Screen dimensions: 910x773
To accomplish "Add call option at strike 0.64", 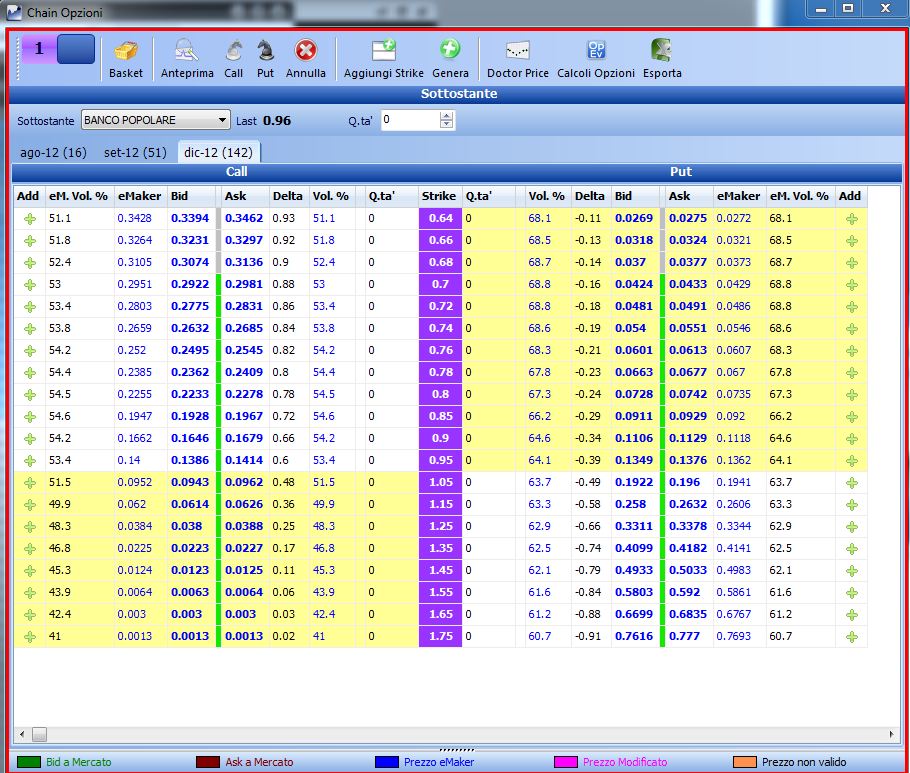I will coord(30,219).
